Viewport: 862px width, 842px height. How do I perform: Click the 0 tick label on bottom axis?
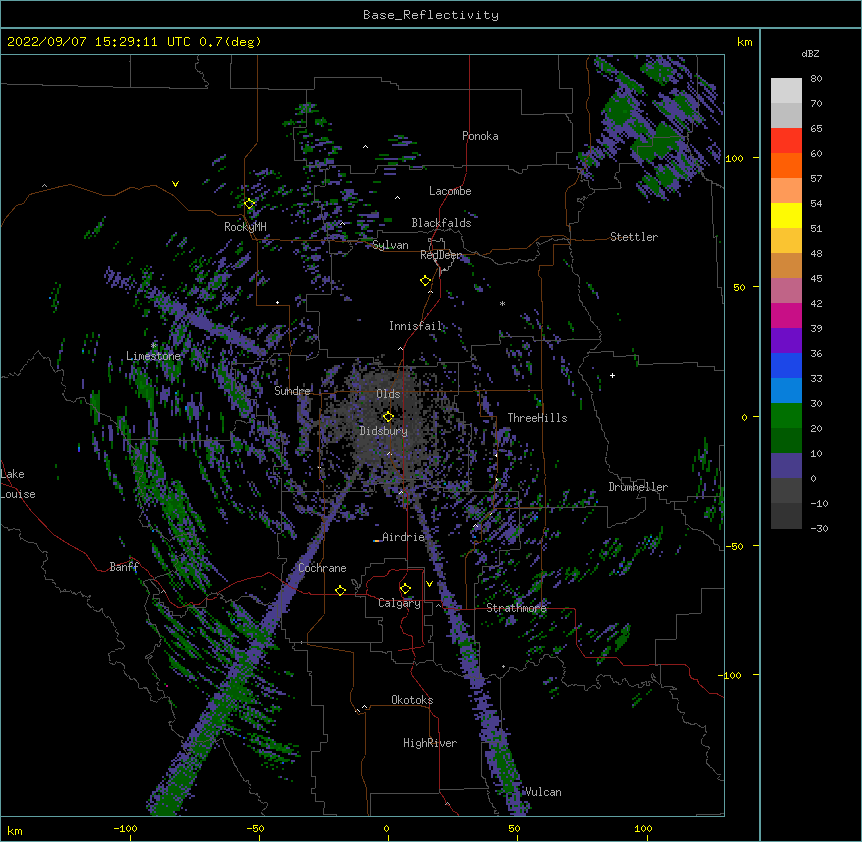pyautogui.click(x=386, y=828)
